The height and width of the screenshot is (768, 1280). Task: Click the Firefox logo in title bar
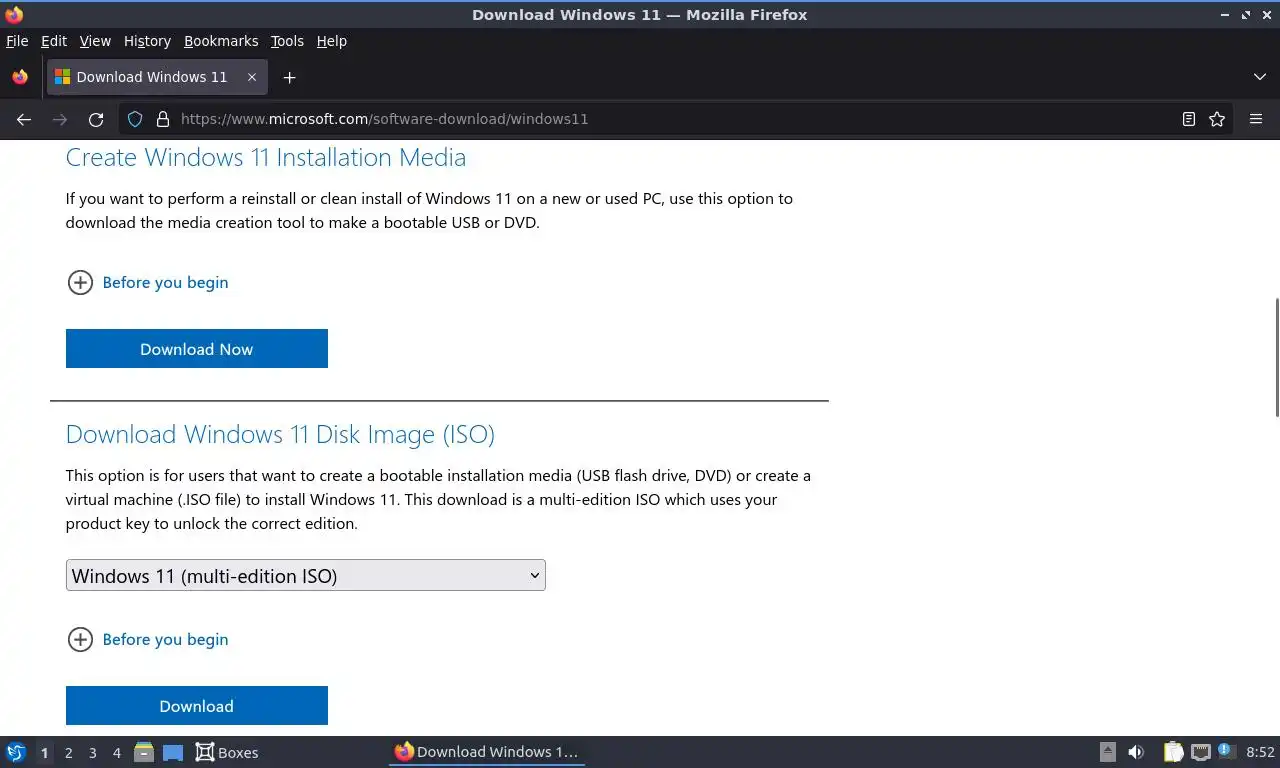tap(14, 14)
